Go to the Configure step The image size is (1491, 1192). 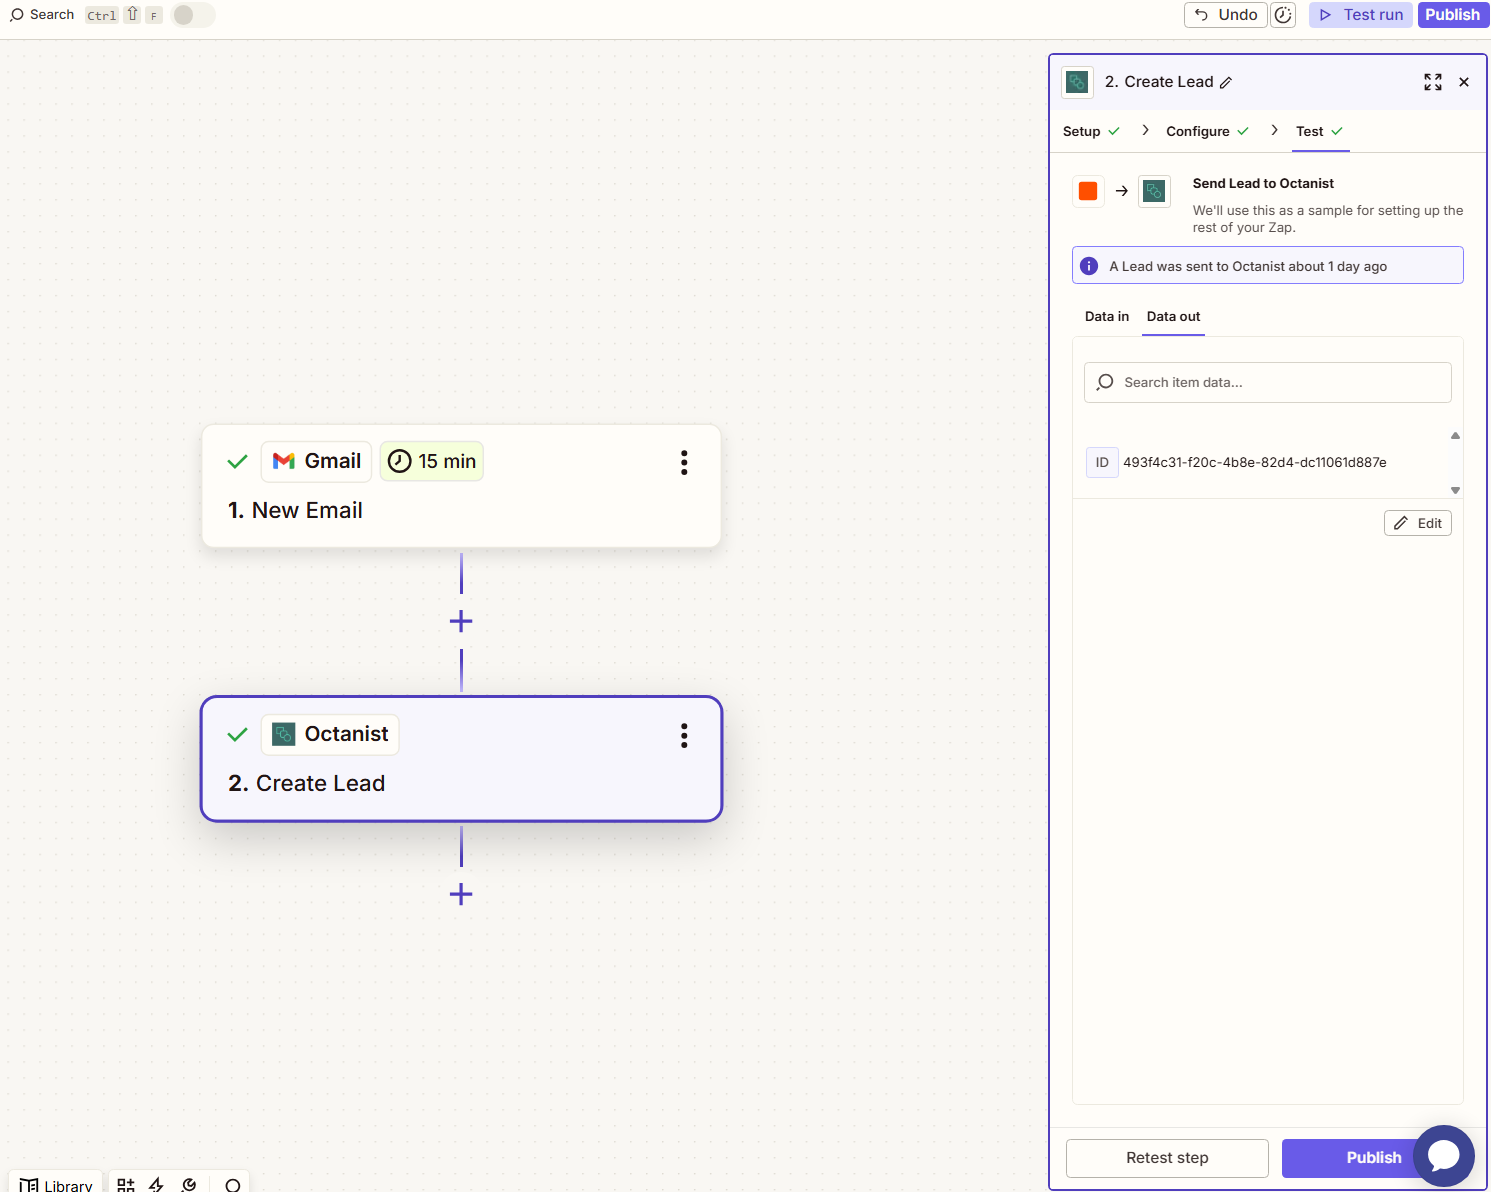[x=1198, y=131]
